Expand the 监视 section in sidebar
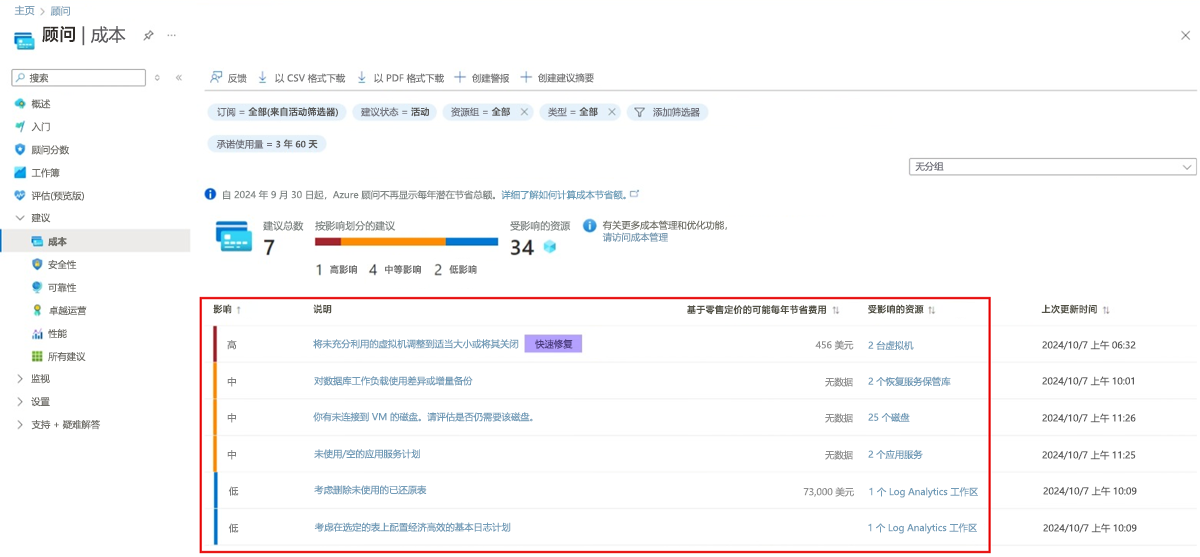 20,379
